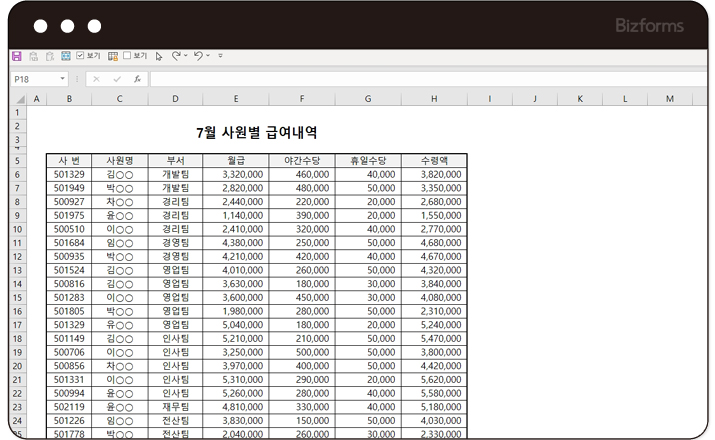The image size is (715, 440).
Task: Click the Undo arrow icon
Action: [x=198, y=56]
